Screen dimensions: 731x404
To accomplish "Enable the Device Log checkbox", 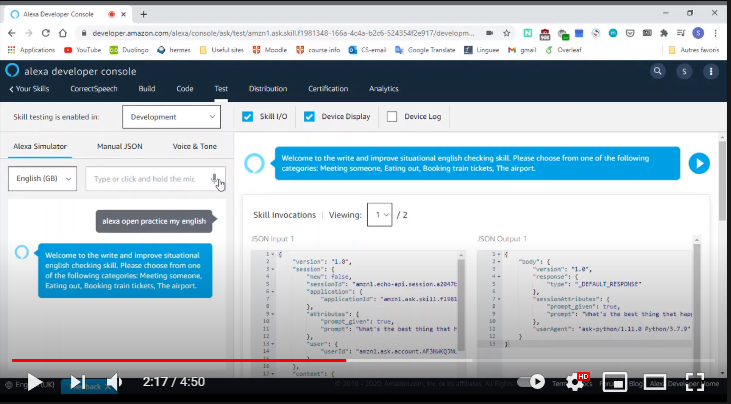I will pos(392,117).
